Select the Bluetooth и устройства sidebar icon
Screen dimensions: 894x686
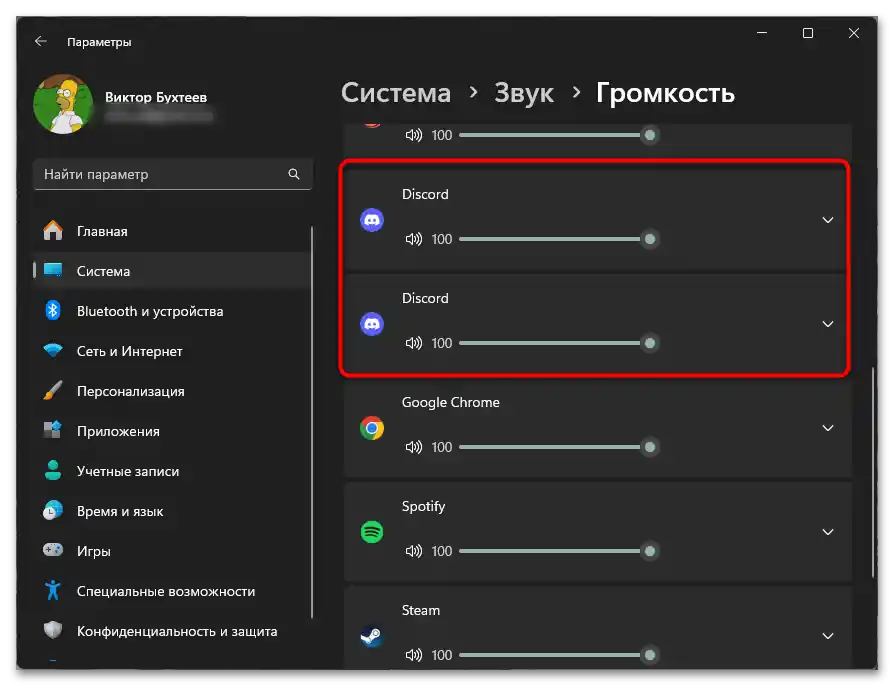tap(52, 311)
